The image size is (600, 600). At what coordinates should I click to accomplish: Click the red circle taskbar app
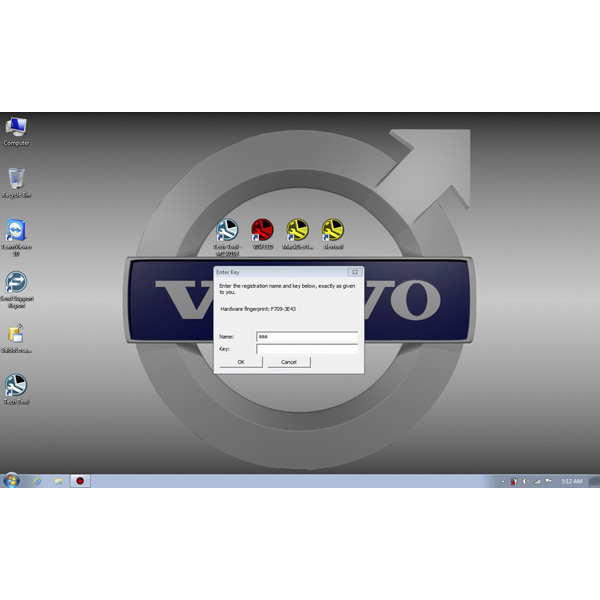tap(80, 481)
